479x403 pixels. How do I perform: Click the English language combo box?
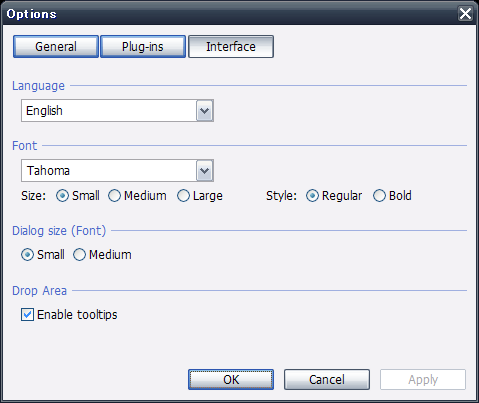tap(117, 110)
